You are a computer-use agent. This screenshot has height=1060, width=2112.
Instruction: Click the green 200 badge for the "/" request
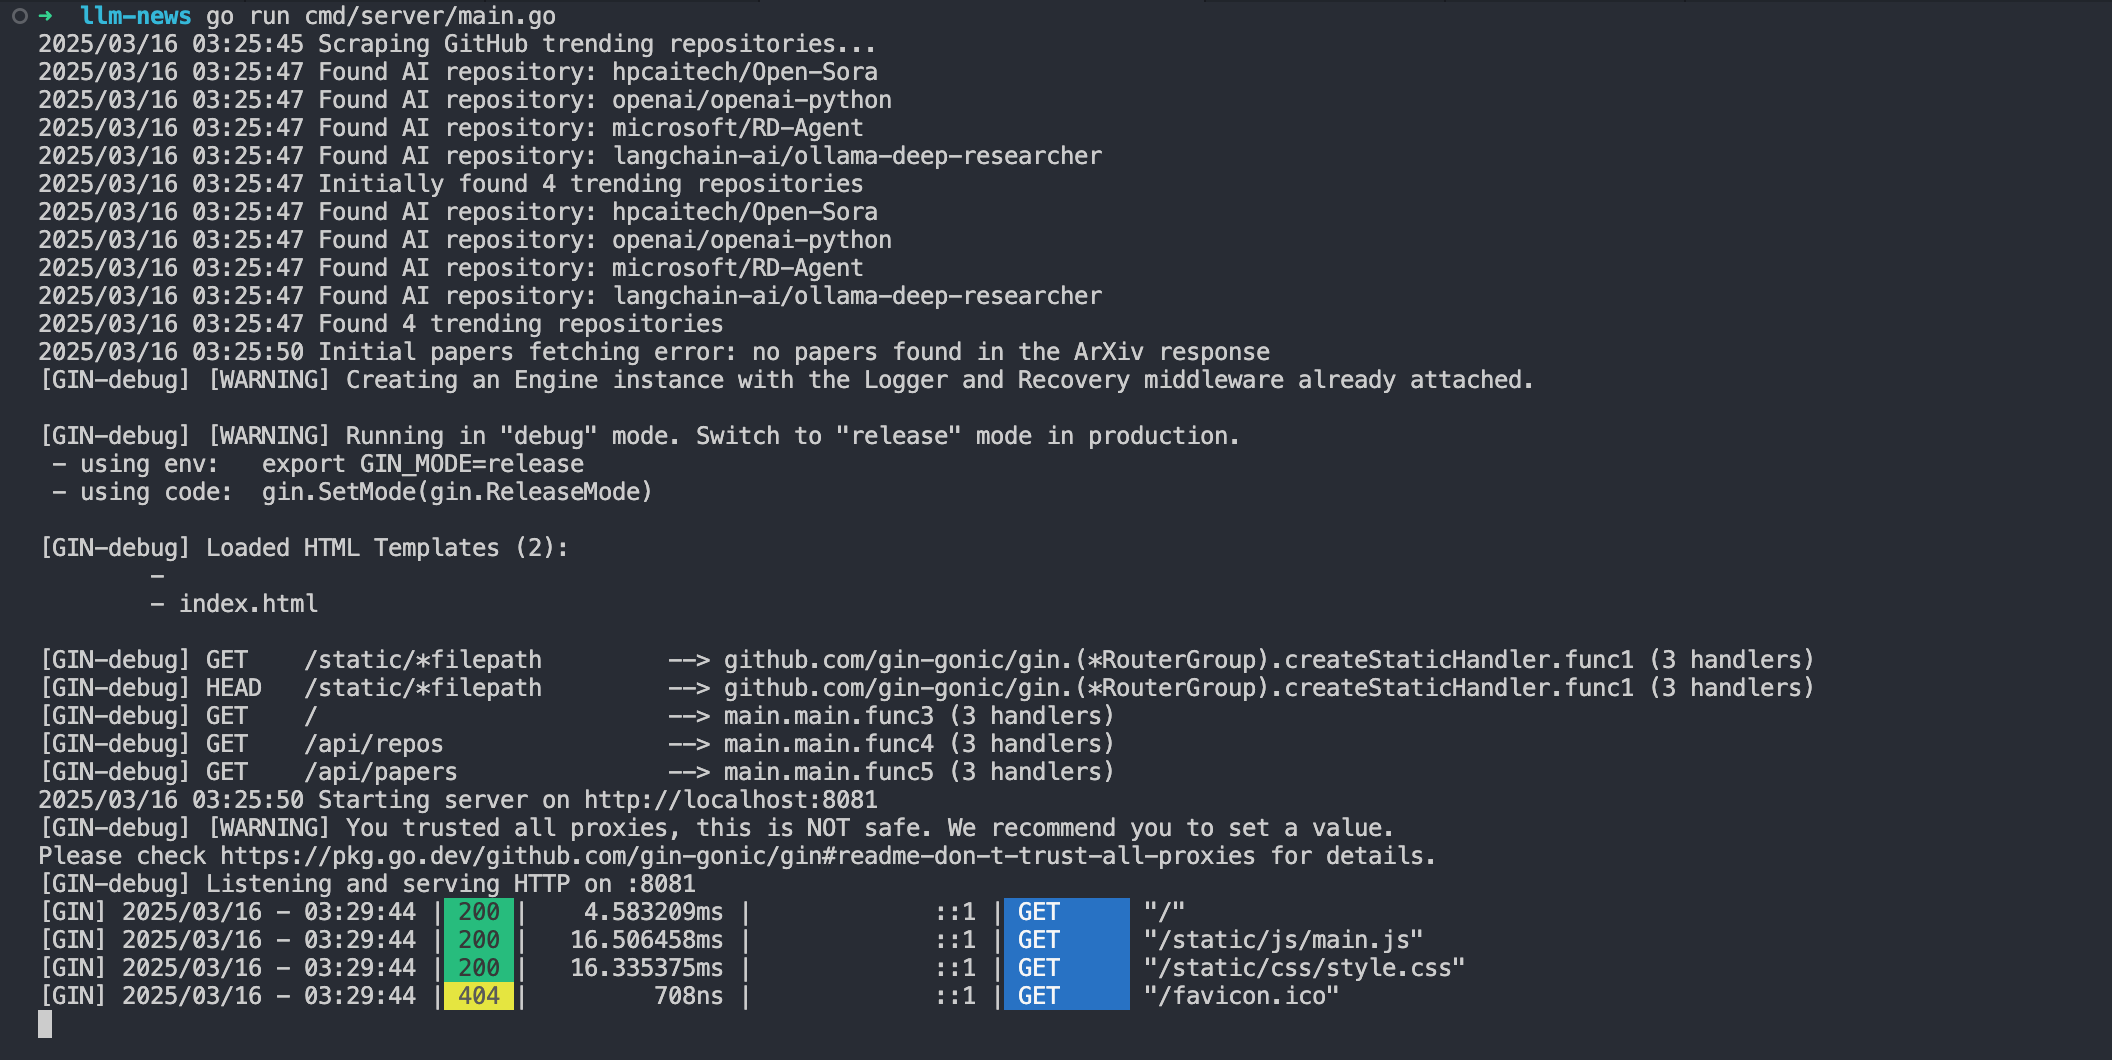478,912
